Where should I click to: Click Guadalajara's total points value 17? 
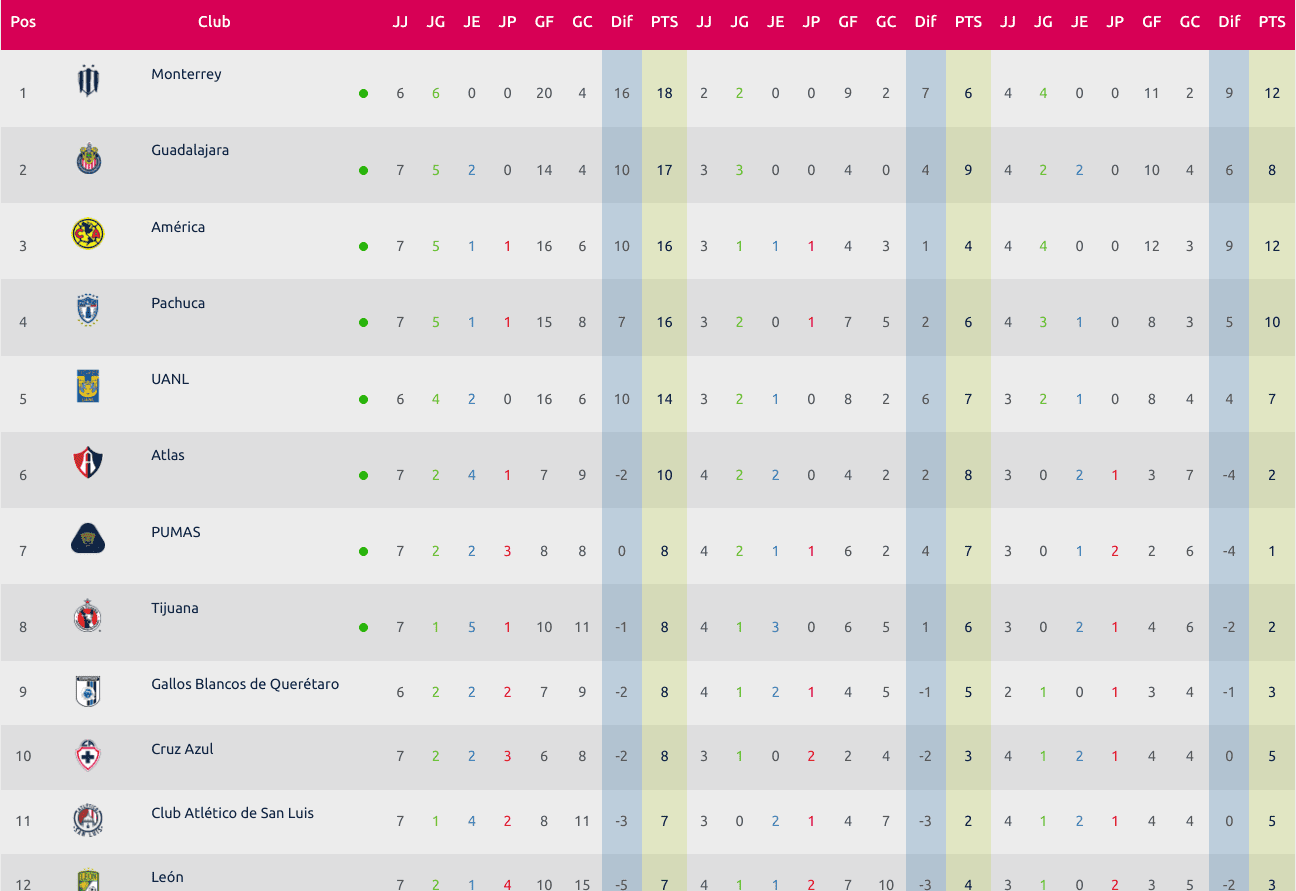pos(664,170)
